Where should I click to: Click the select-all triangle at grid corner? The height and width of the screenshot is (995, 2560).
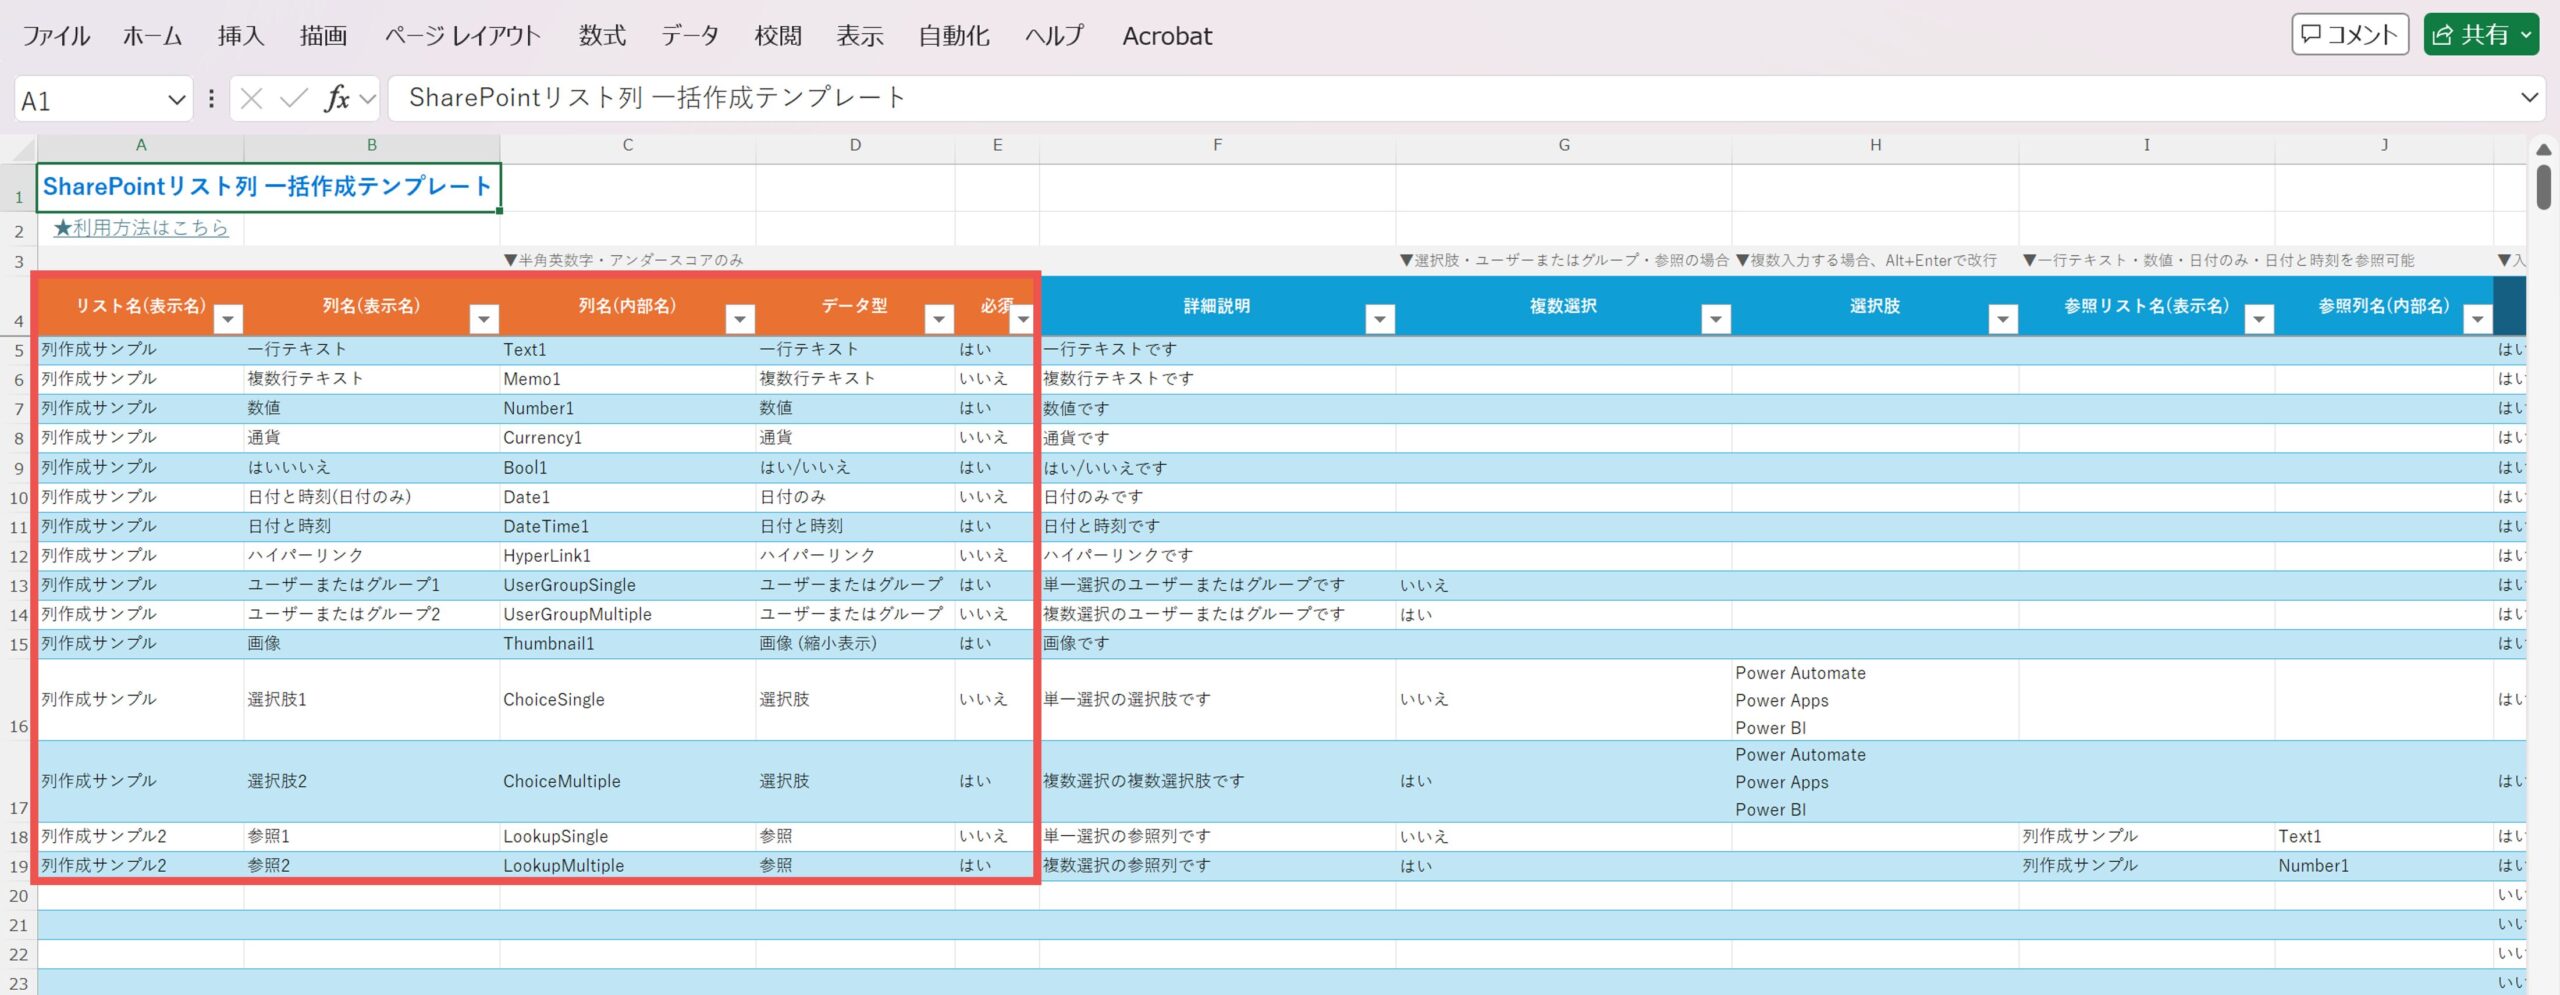pyautogui.click(x=20, y=150)
